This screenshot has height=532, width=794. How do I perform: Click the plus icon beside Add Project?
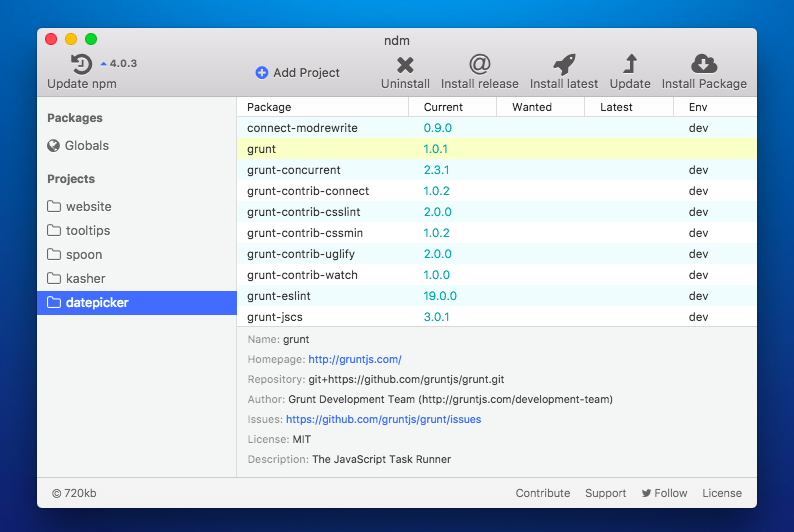click(x=262, y=73)
